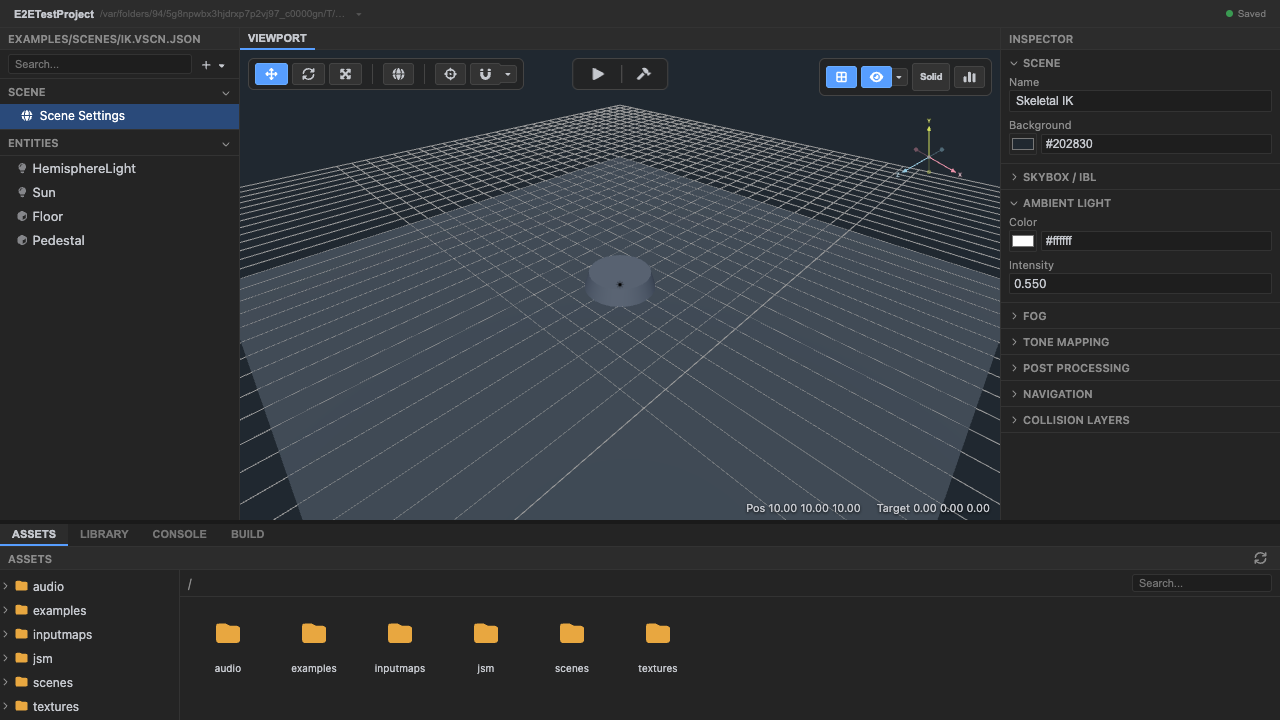1280x720 pixels.
Task: Click the refresh assets icon
Action: [x=1260, y=558]
